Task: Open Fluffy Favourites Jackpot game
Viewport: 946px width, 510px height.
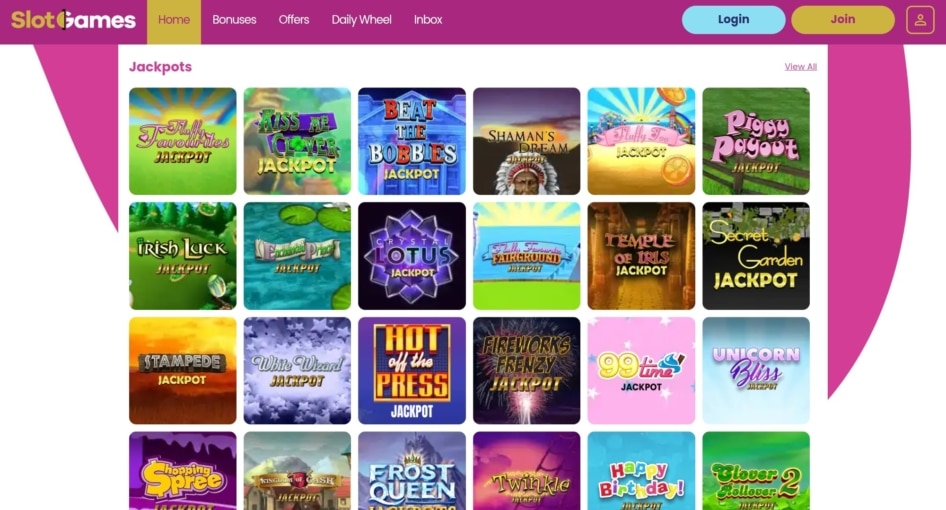Action: coord(183,141)
